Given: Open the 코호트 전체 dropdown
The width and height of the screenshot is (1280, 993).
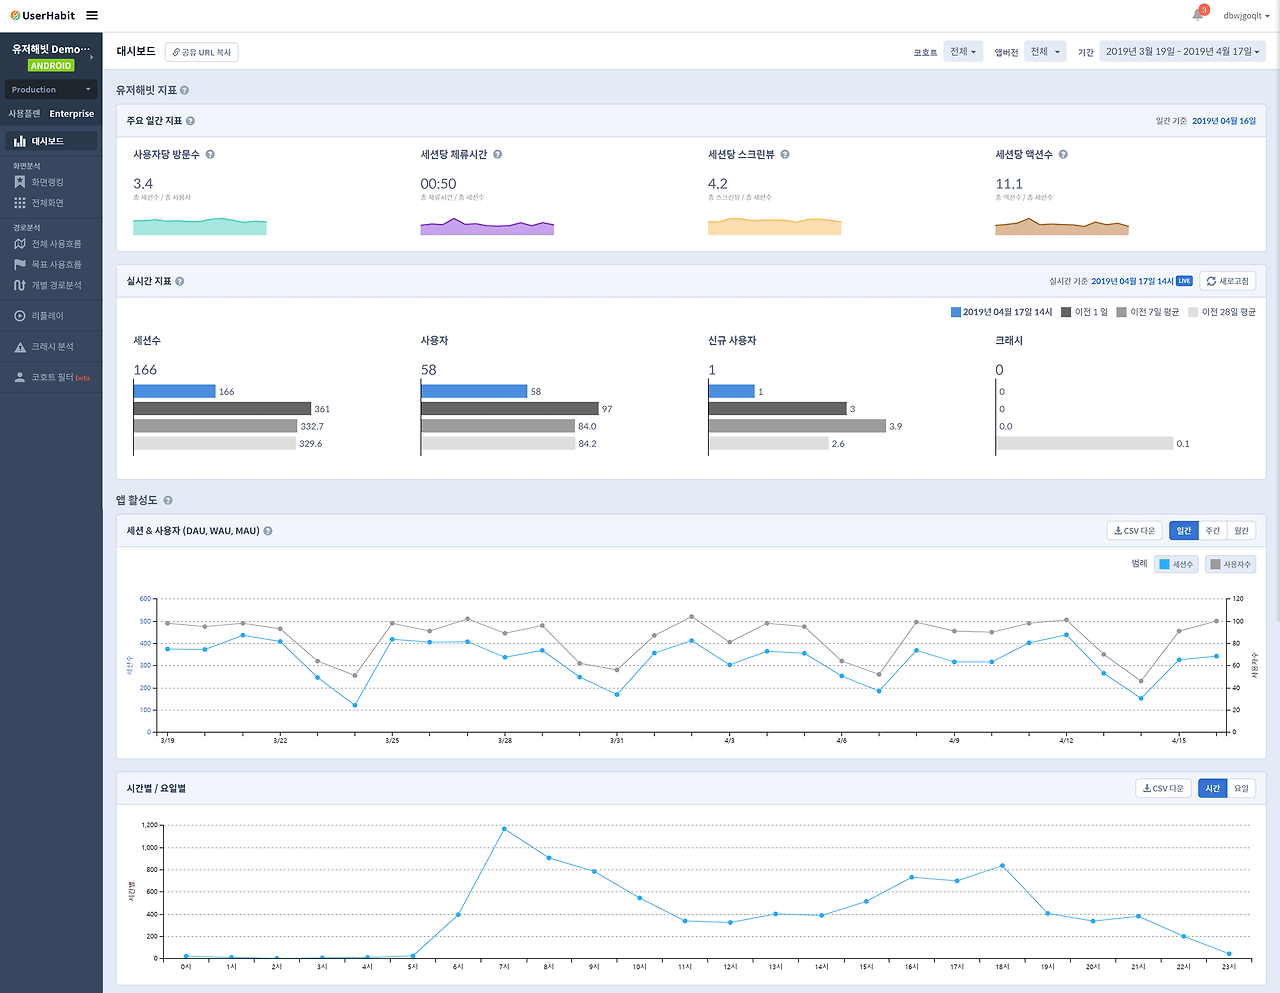Looking at the screenshot, I should coord(963,52).
